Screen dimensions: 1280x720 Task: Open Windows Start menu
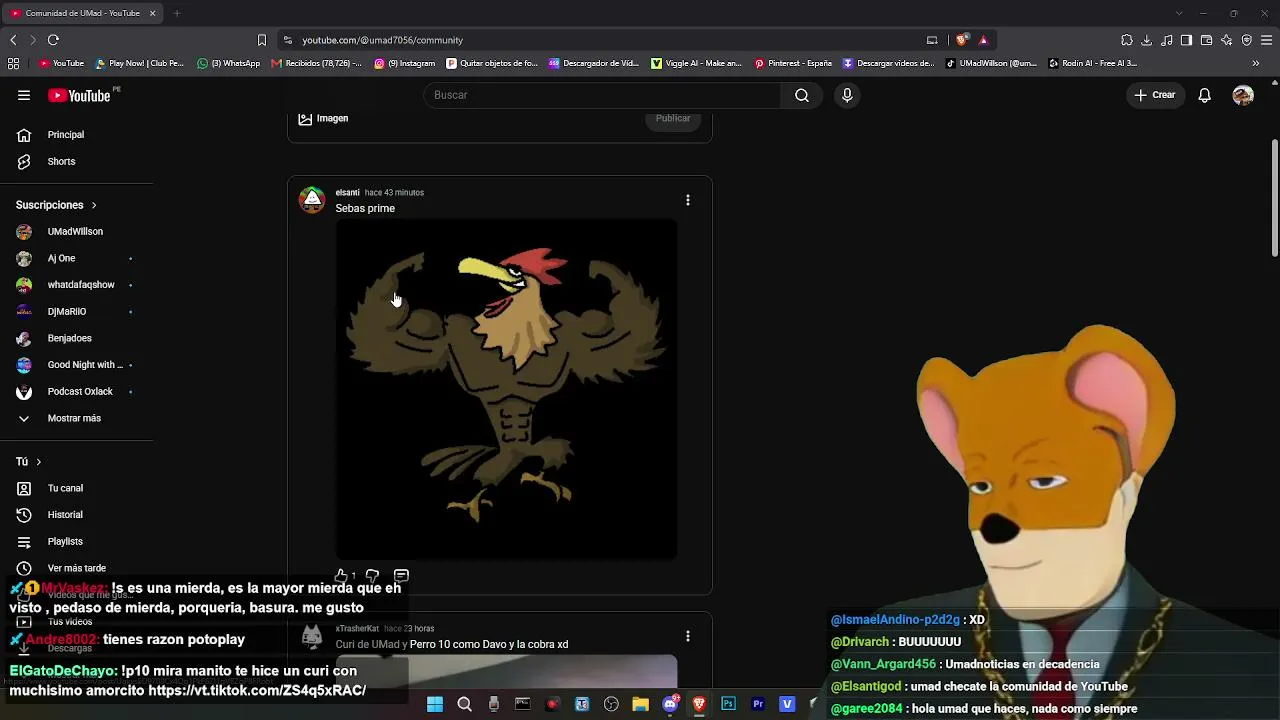pos(435,704)
